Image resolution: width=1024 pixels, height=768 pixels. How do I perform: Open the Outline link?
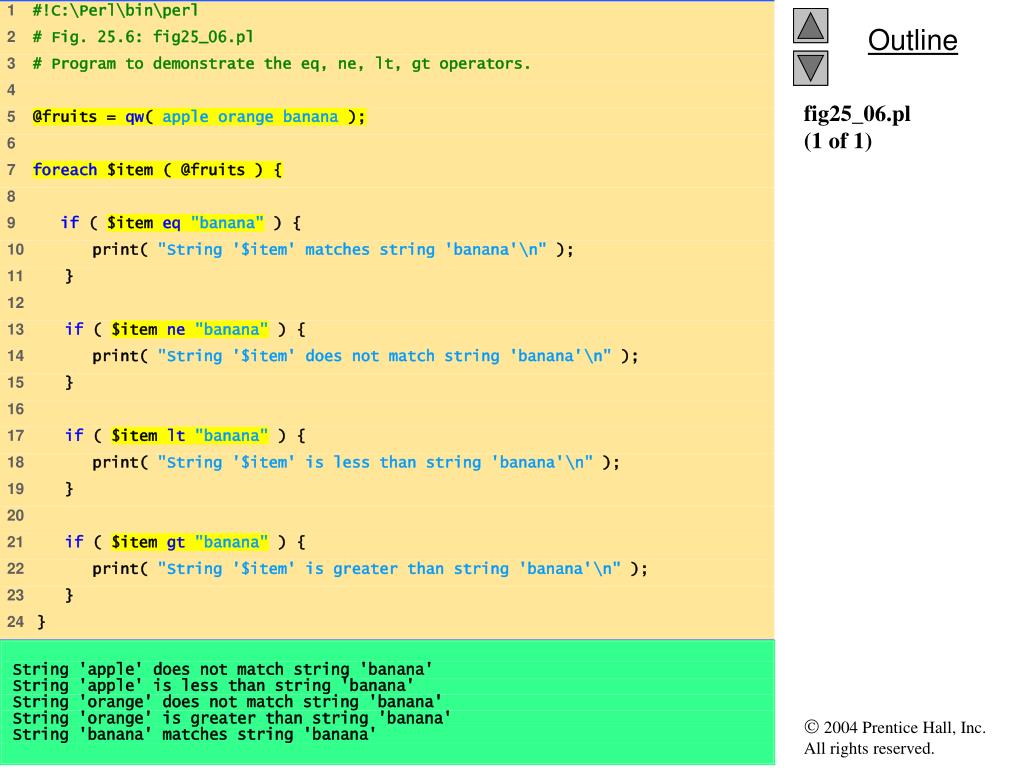pos(912,40)
